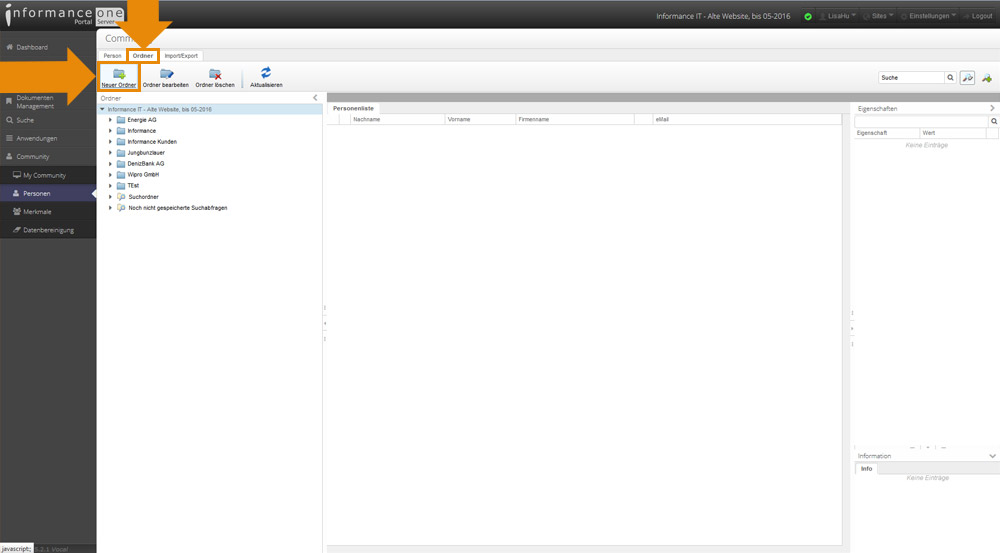The image size is (1000, 553).
Task: Select the Info tab in Information panel
Action: click(867, 469)
